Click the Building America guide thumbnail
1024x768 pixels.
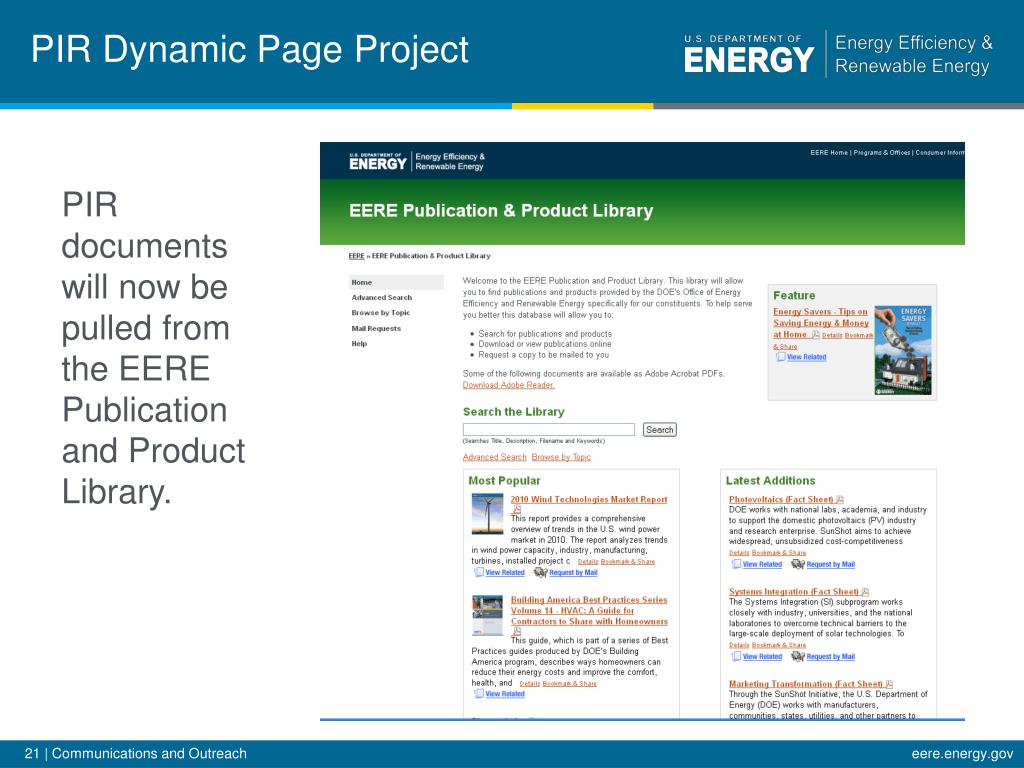[x=487, y=615]
